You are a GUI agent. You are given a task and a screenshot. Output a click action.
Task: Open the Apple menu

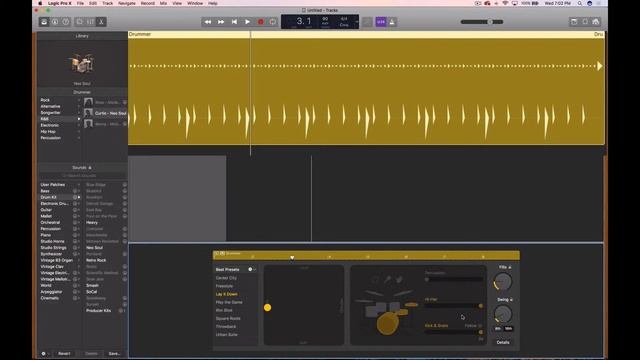[x=40, y=3]
